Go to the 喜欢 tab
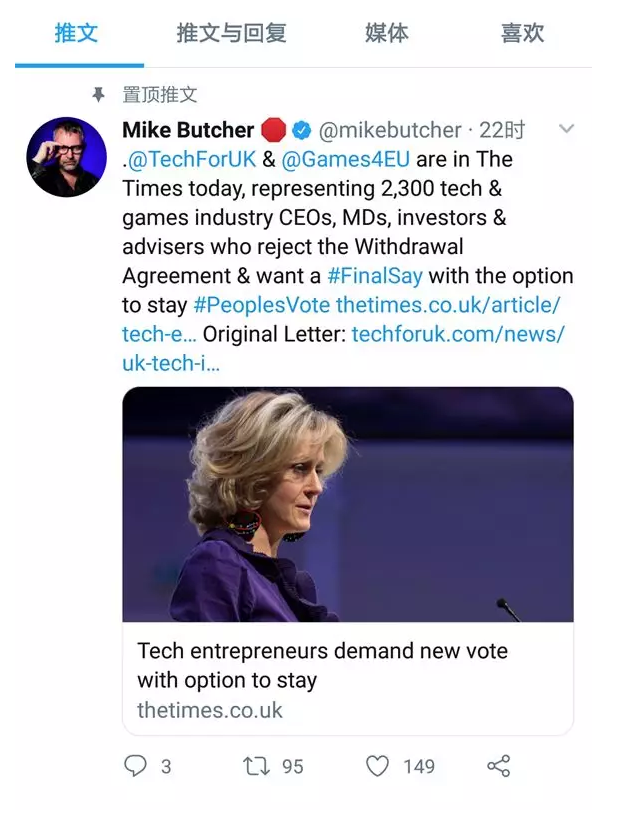 point(522,33)
